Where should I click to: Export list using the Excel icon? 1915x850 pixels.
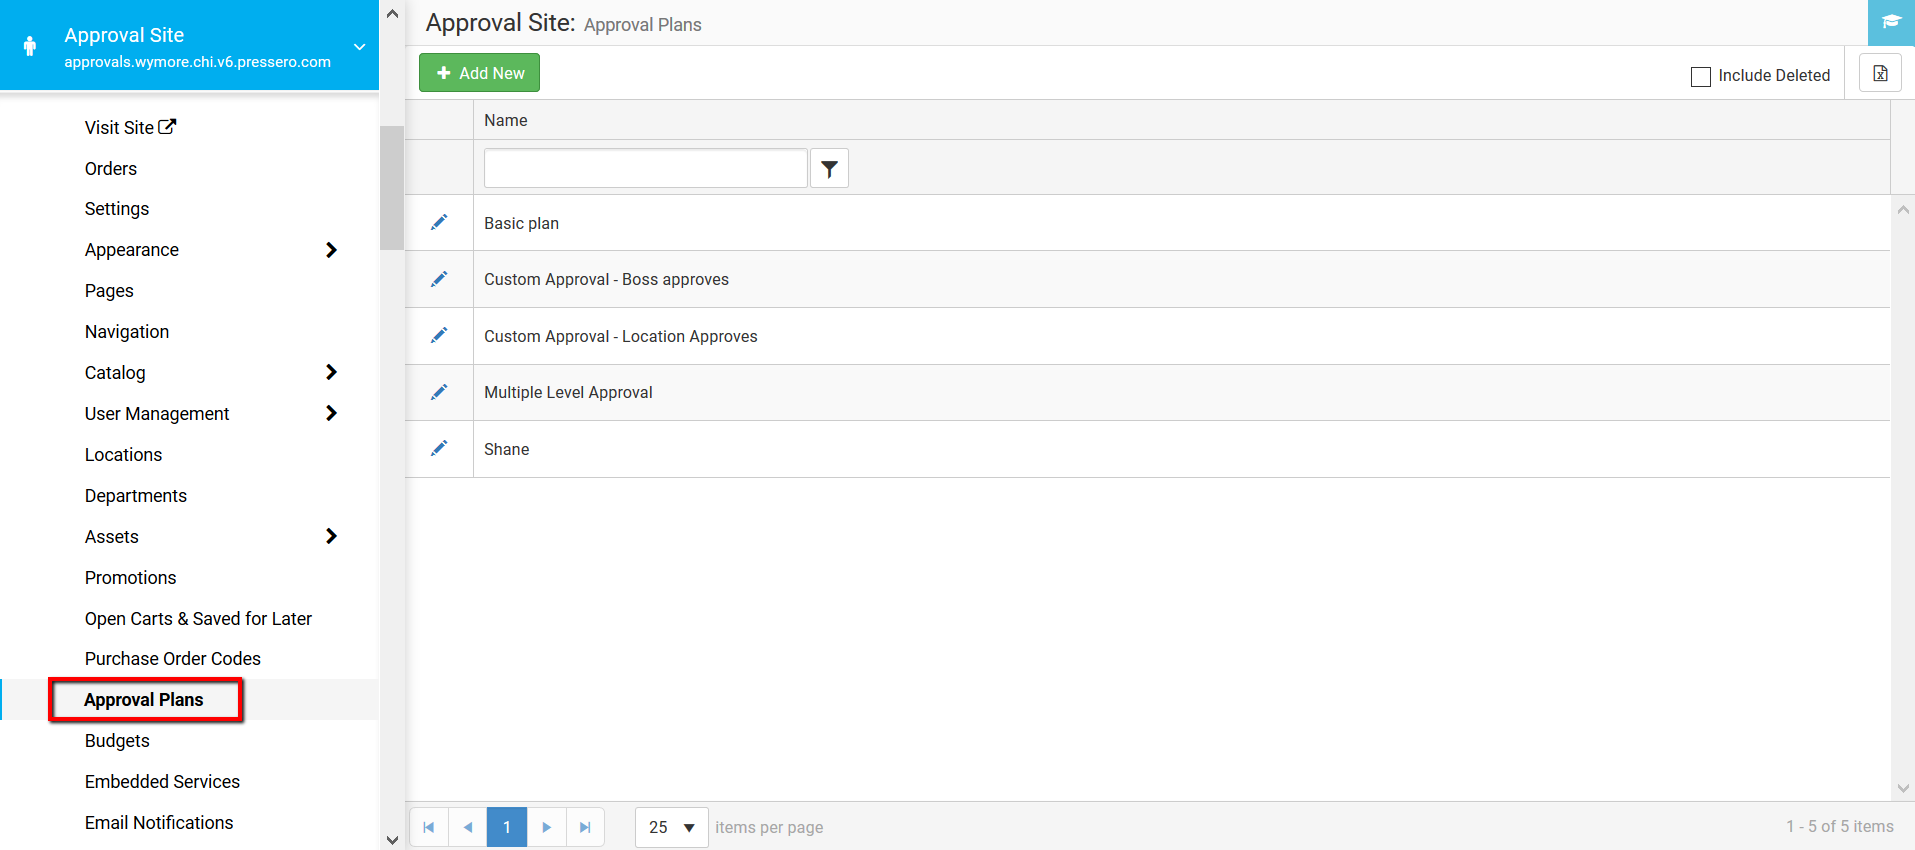click(1880, 73)
